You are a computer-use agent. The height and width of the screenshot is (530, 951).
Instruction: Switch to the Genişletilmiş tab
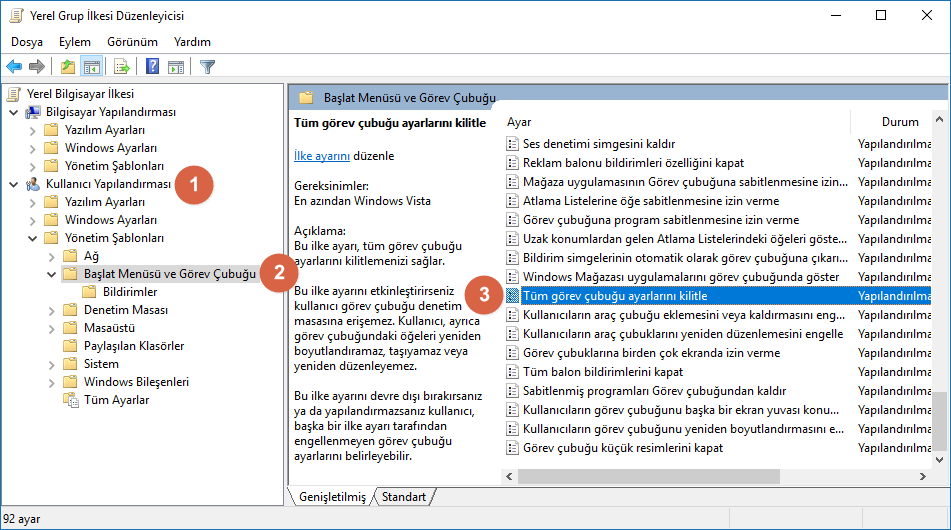[x=332, y=497]
